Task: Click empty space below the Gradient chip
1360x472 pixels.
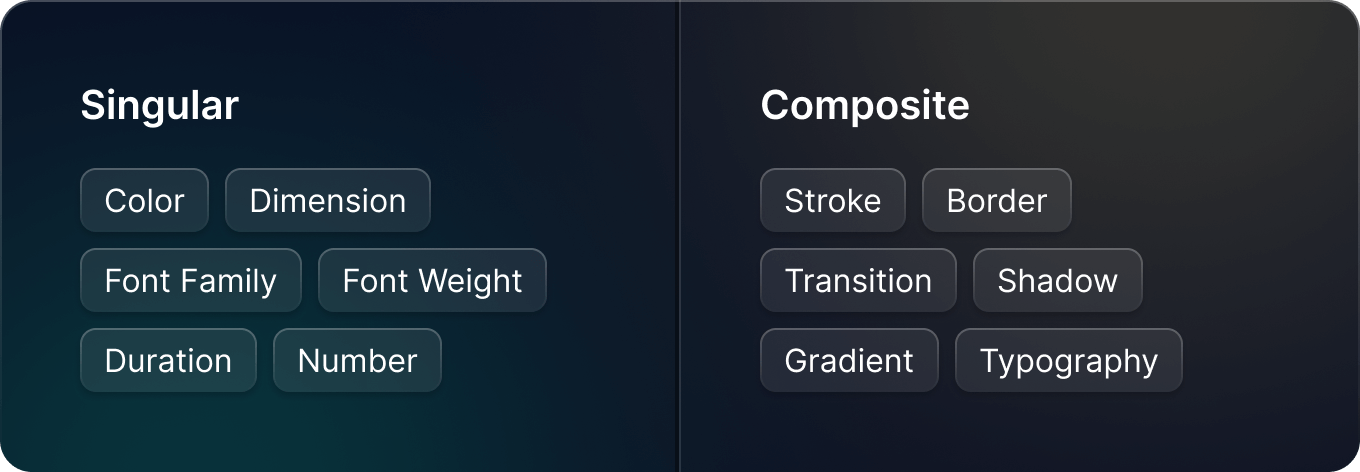Action: coord(849,430)
